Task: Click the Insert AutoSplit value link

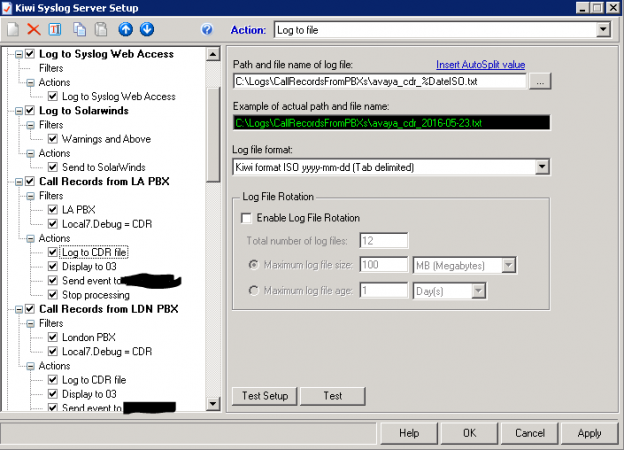Action: pos(480,64)
